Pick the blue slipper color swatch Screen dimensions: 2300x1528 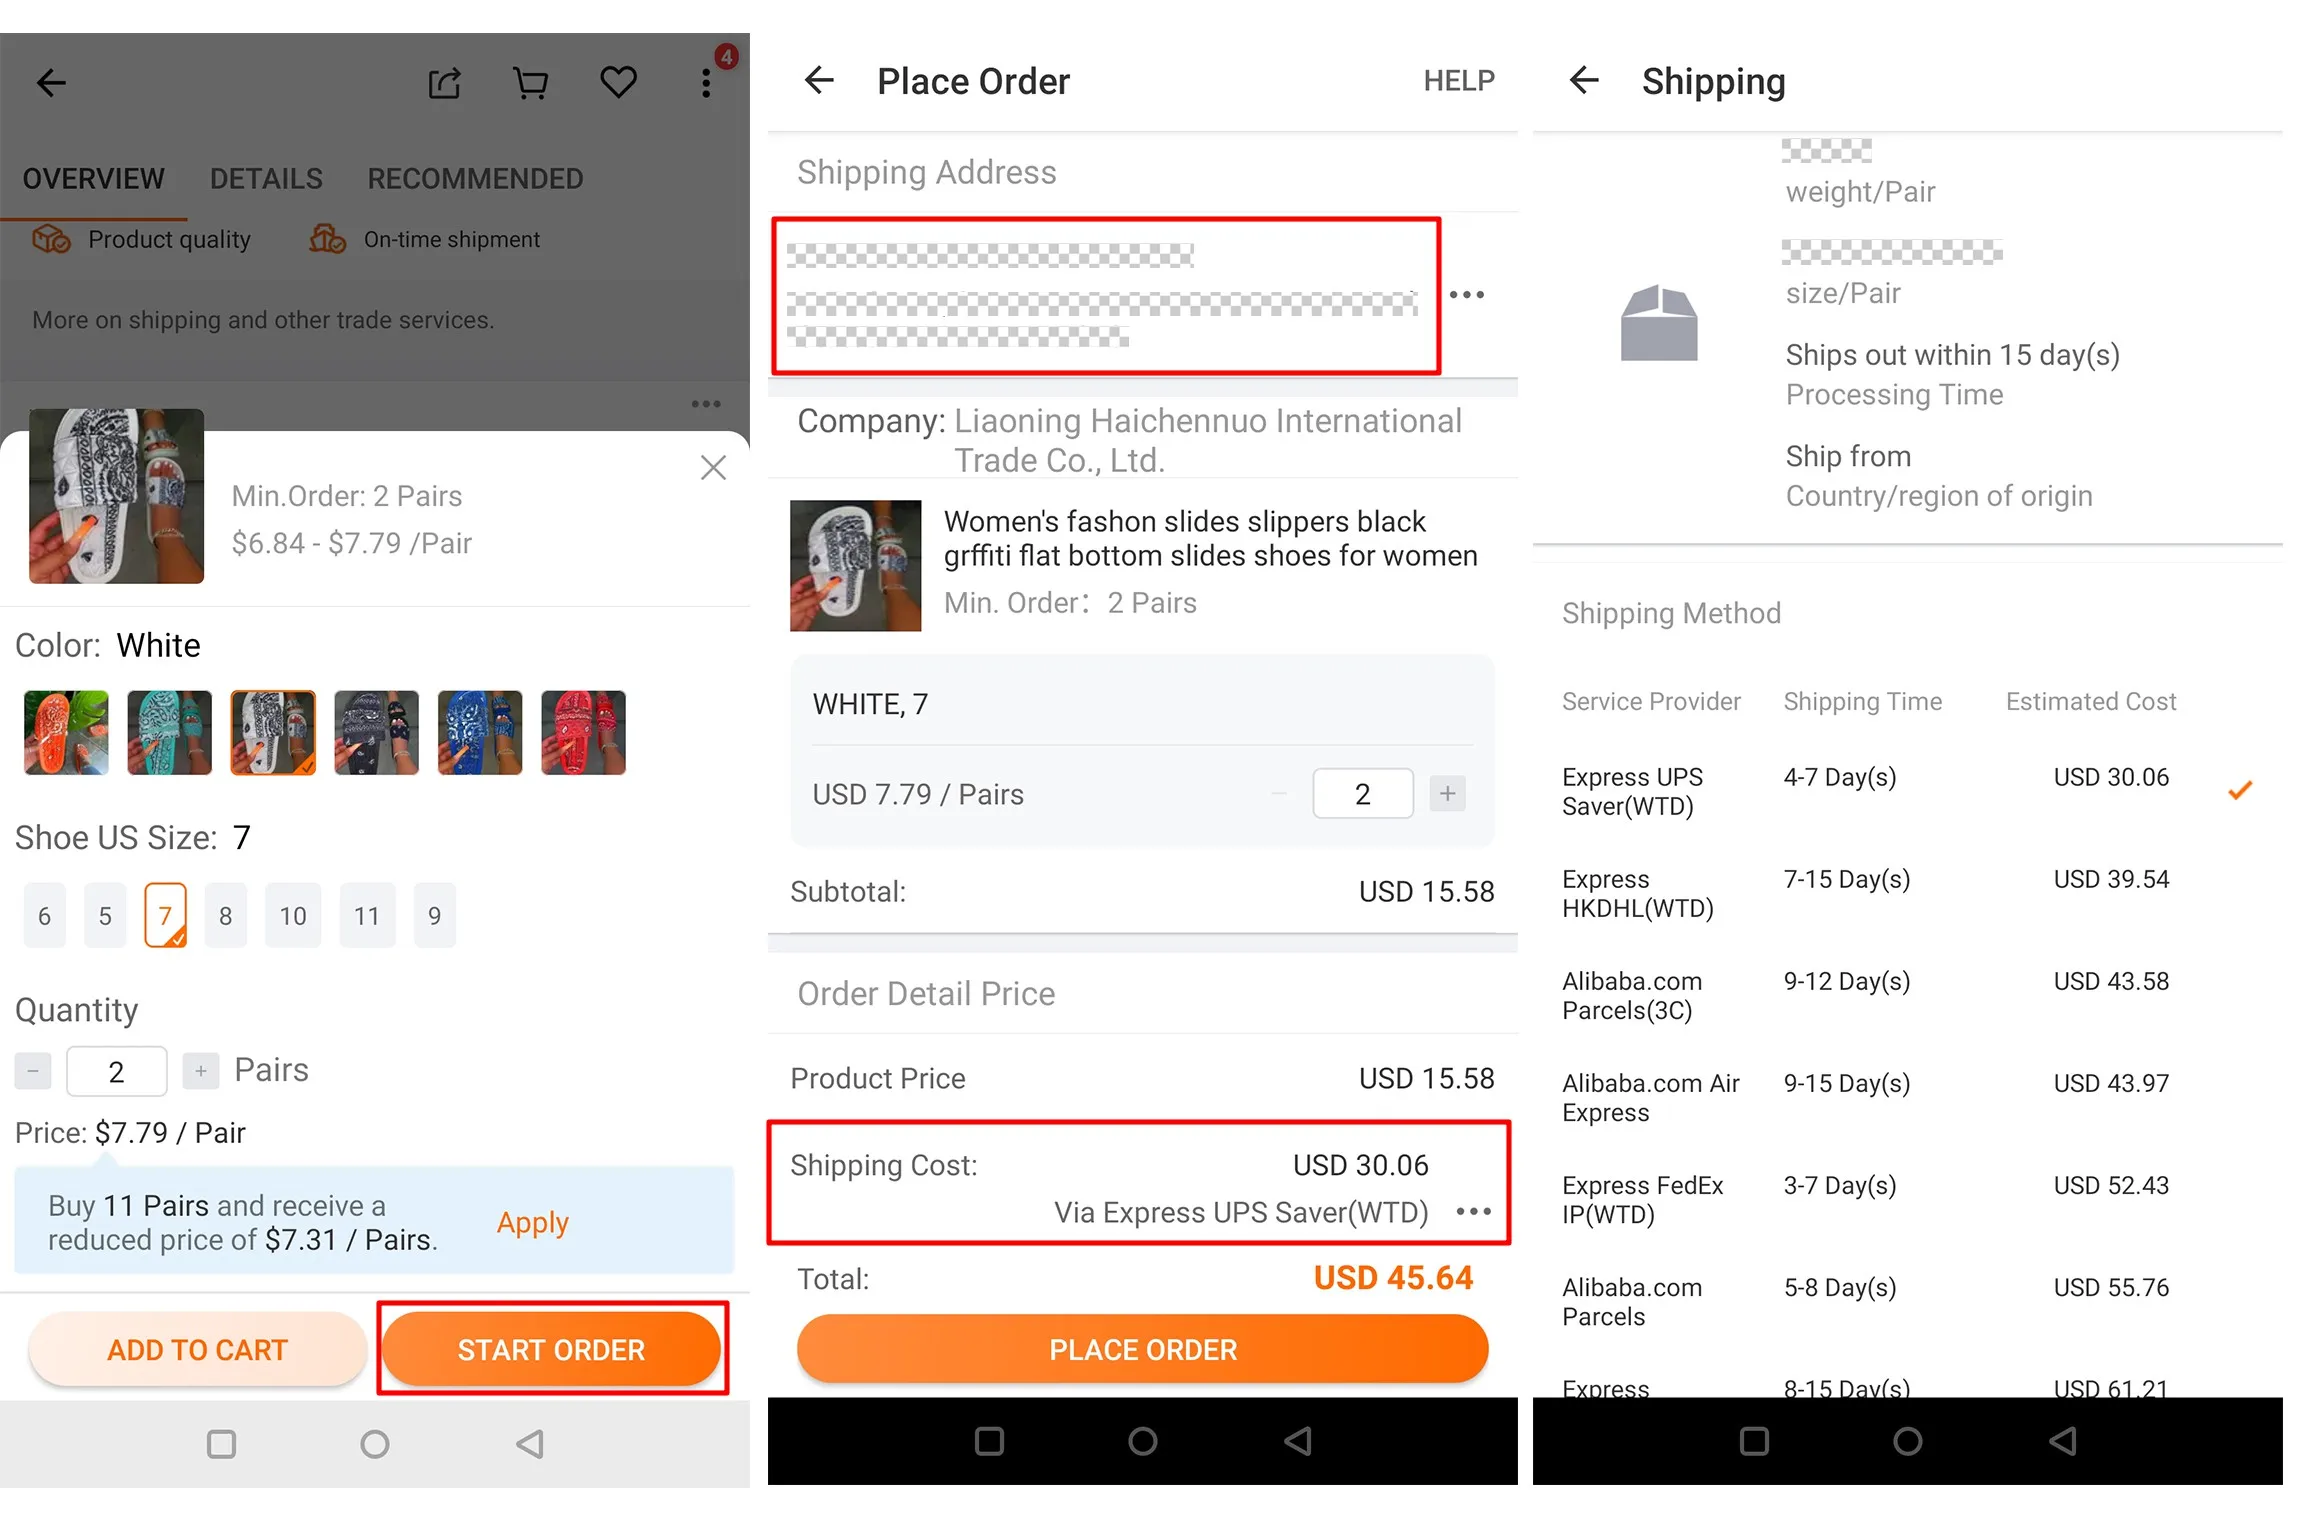pyautogui.click(x=480, y=733)
